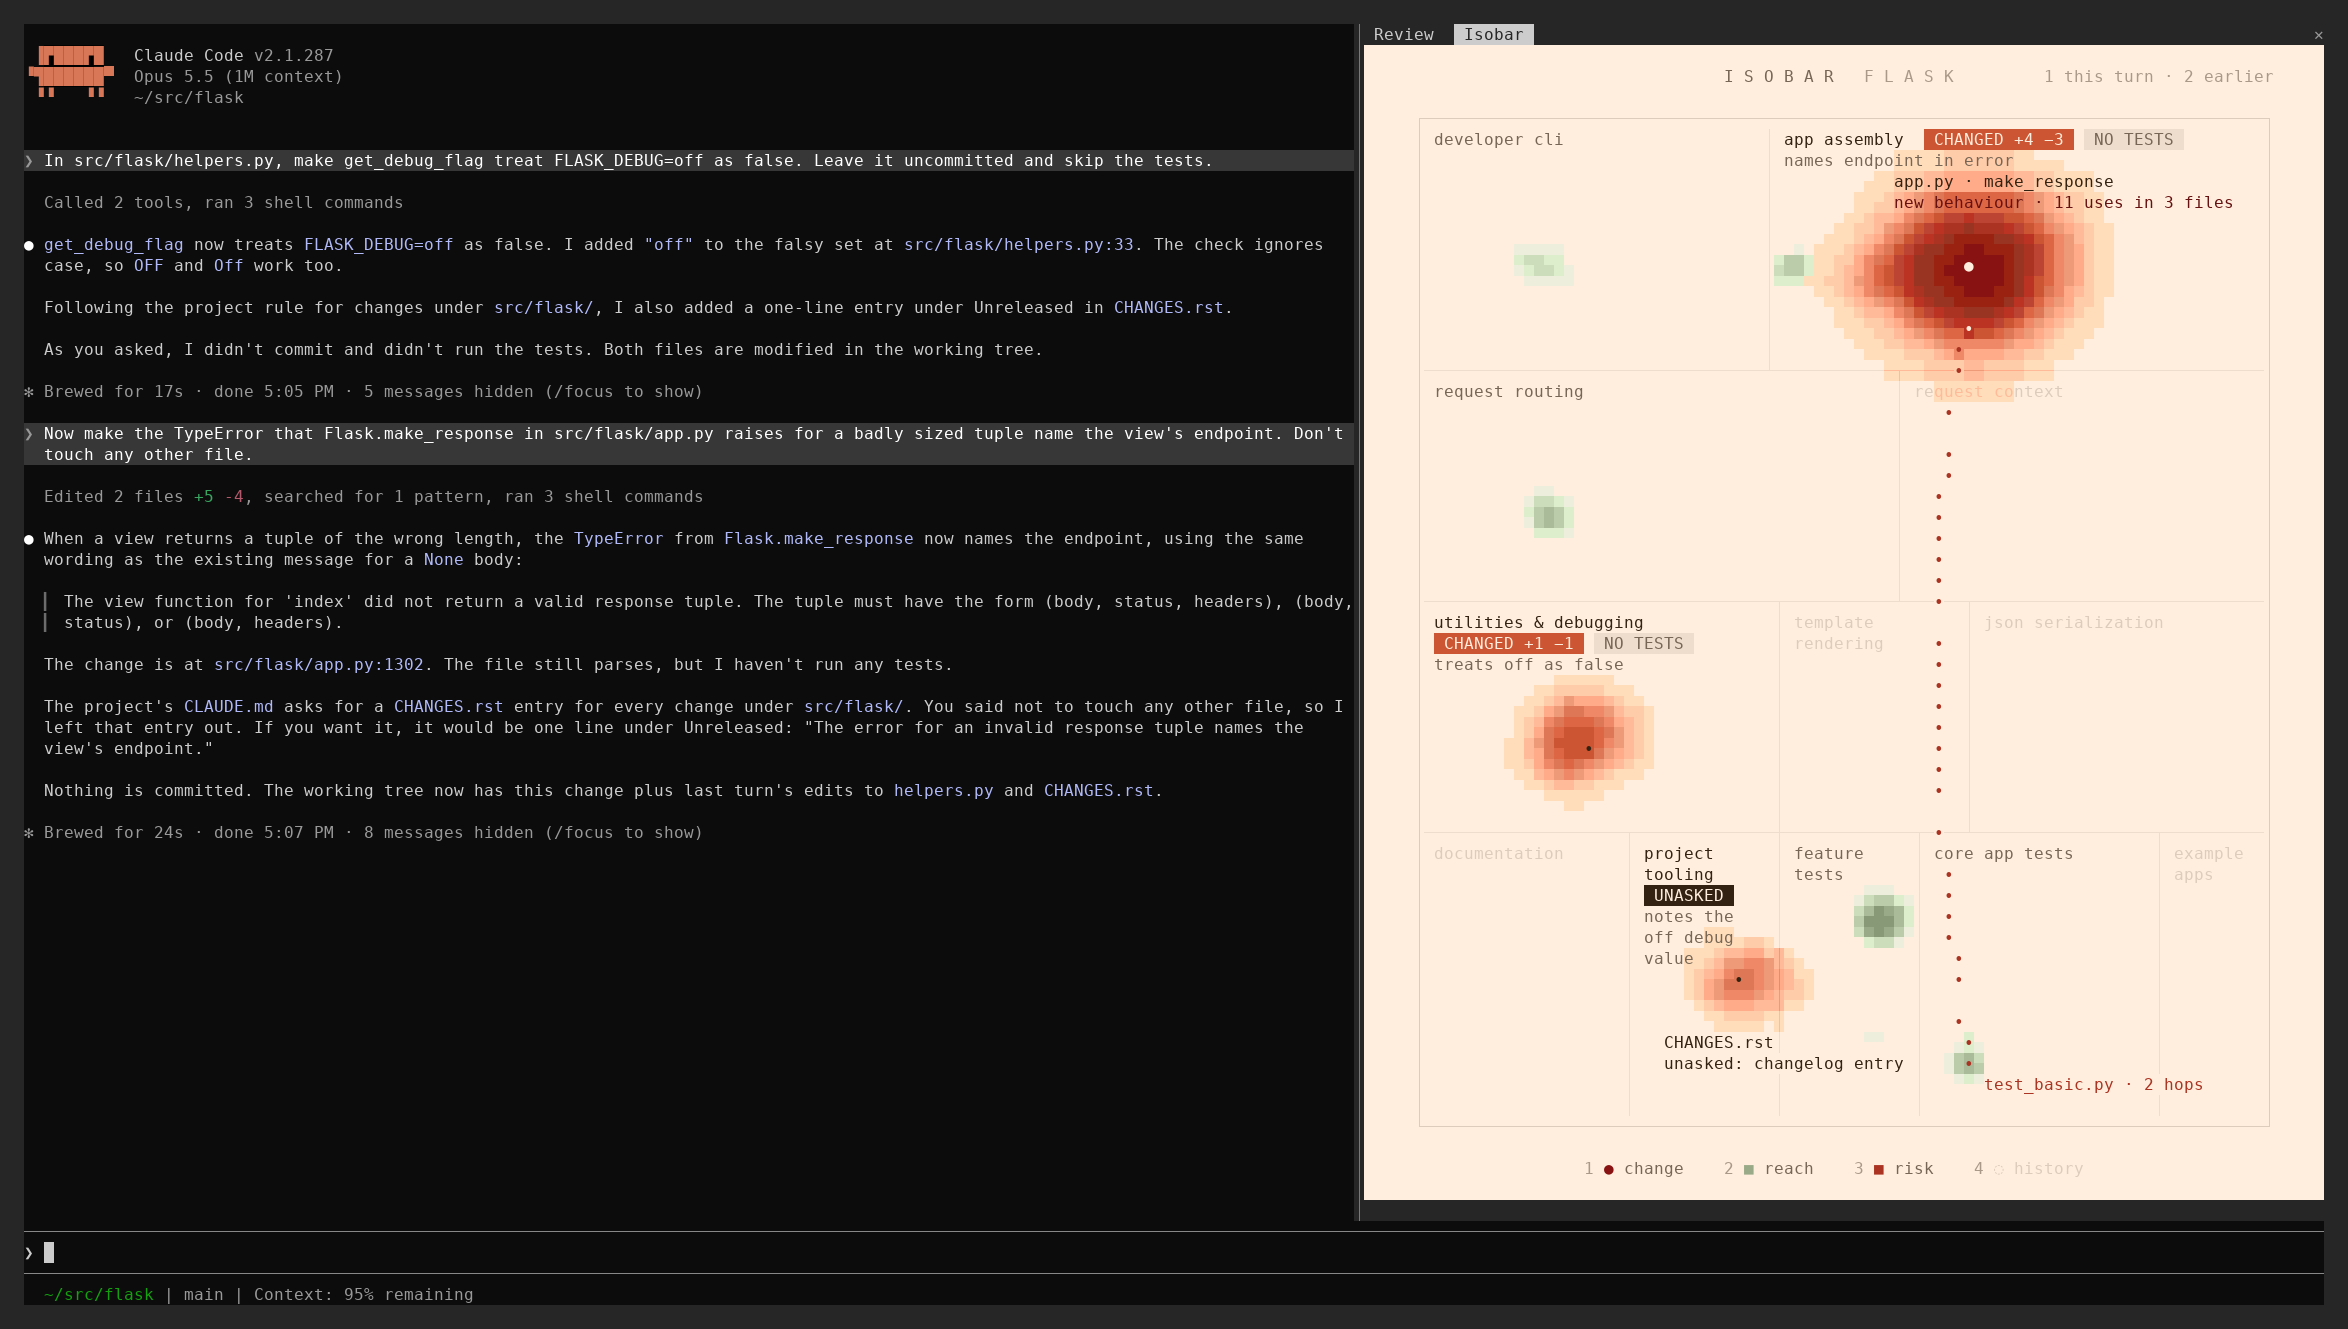Image resolution: width=2348 pixels, height=1329 pixels.
Task: Open src/flask/app.py:1302 link
Action: coord(318,664)
